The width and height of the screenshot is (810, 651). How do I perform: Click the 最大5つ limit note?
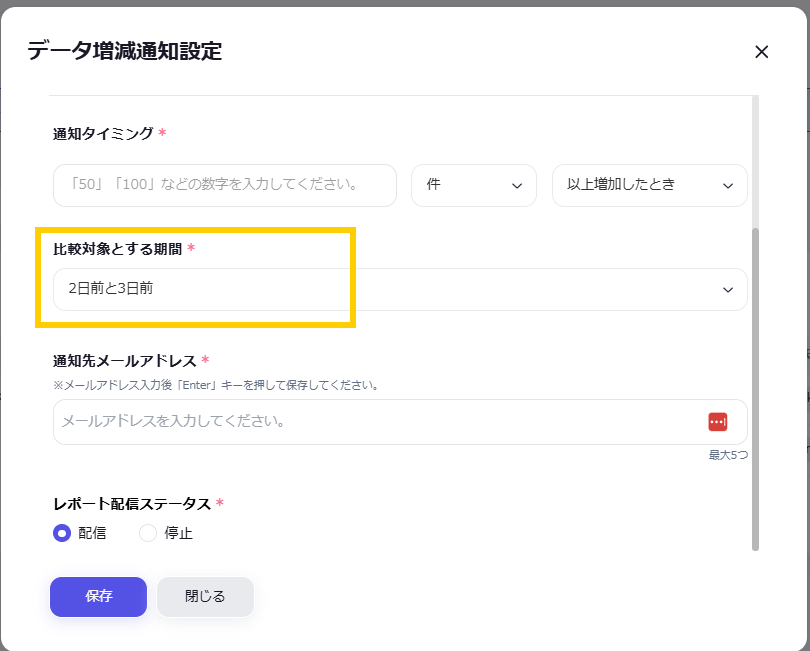point(727,455)
